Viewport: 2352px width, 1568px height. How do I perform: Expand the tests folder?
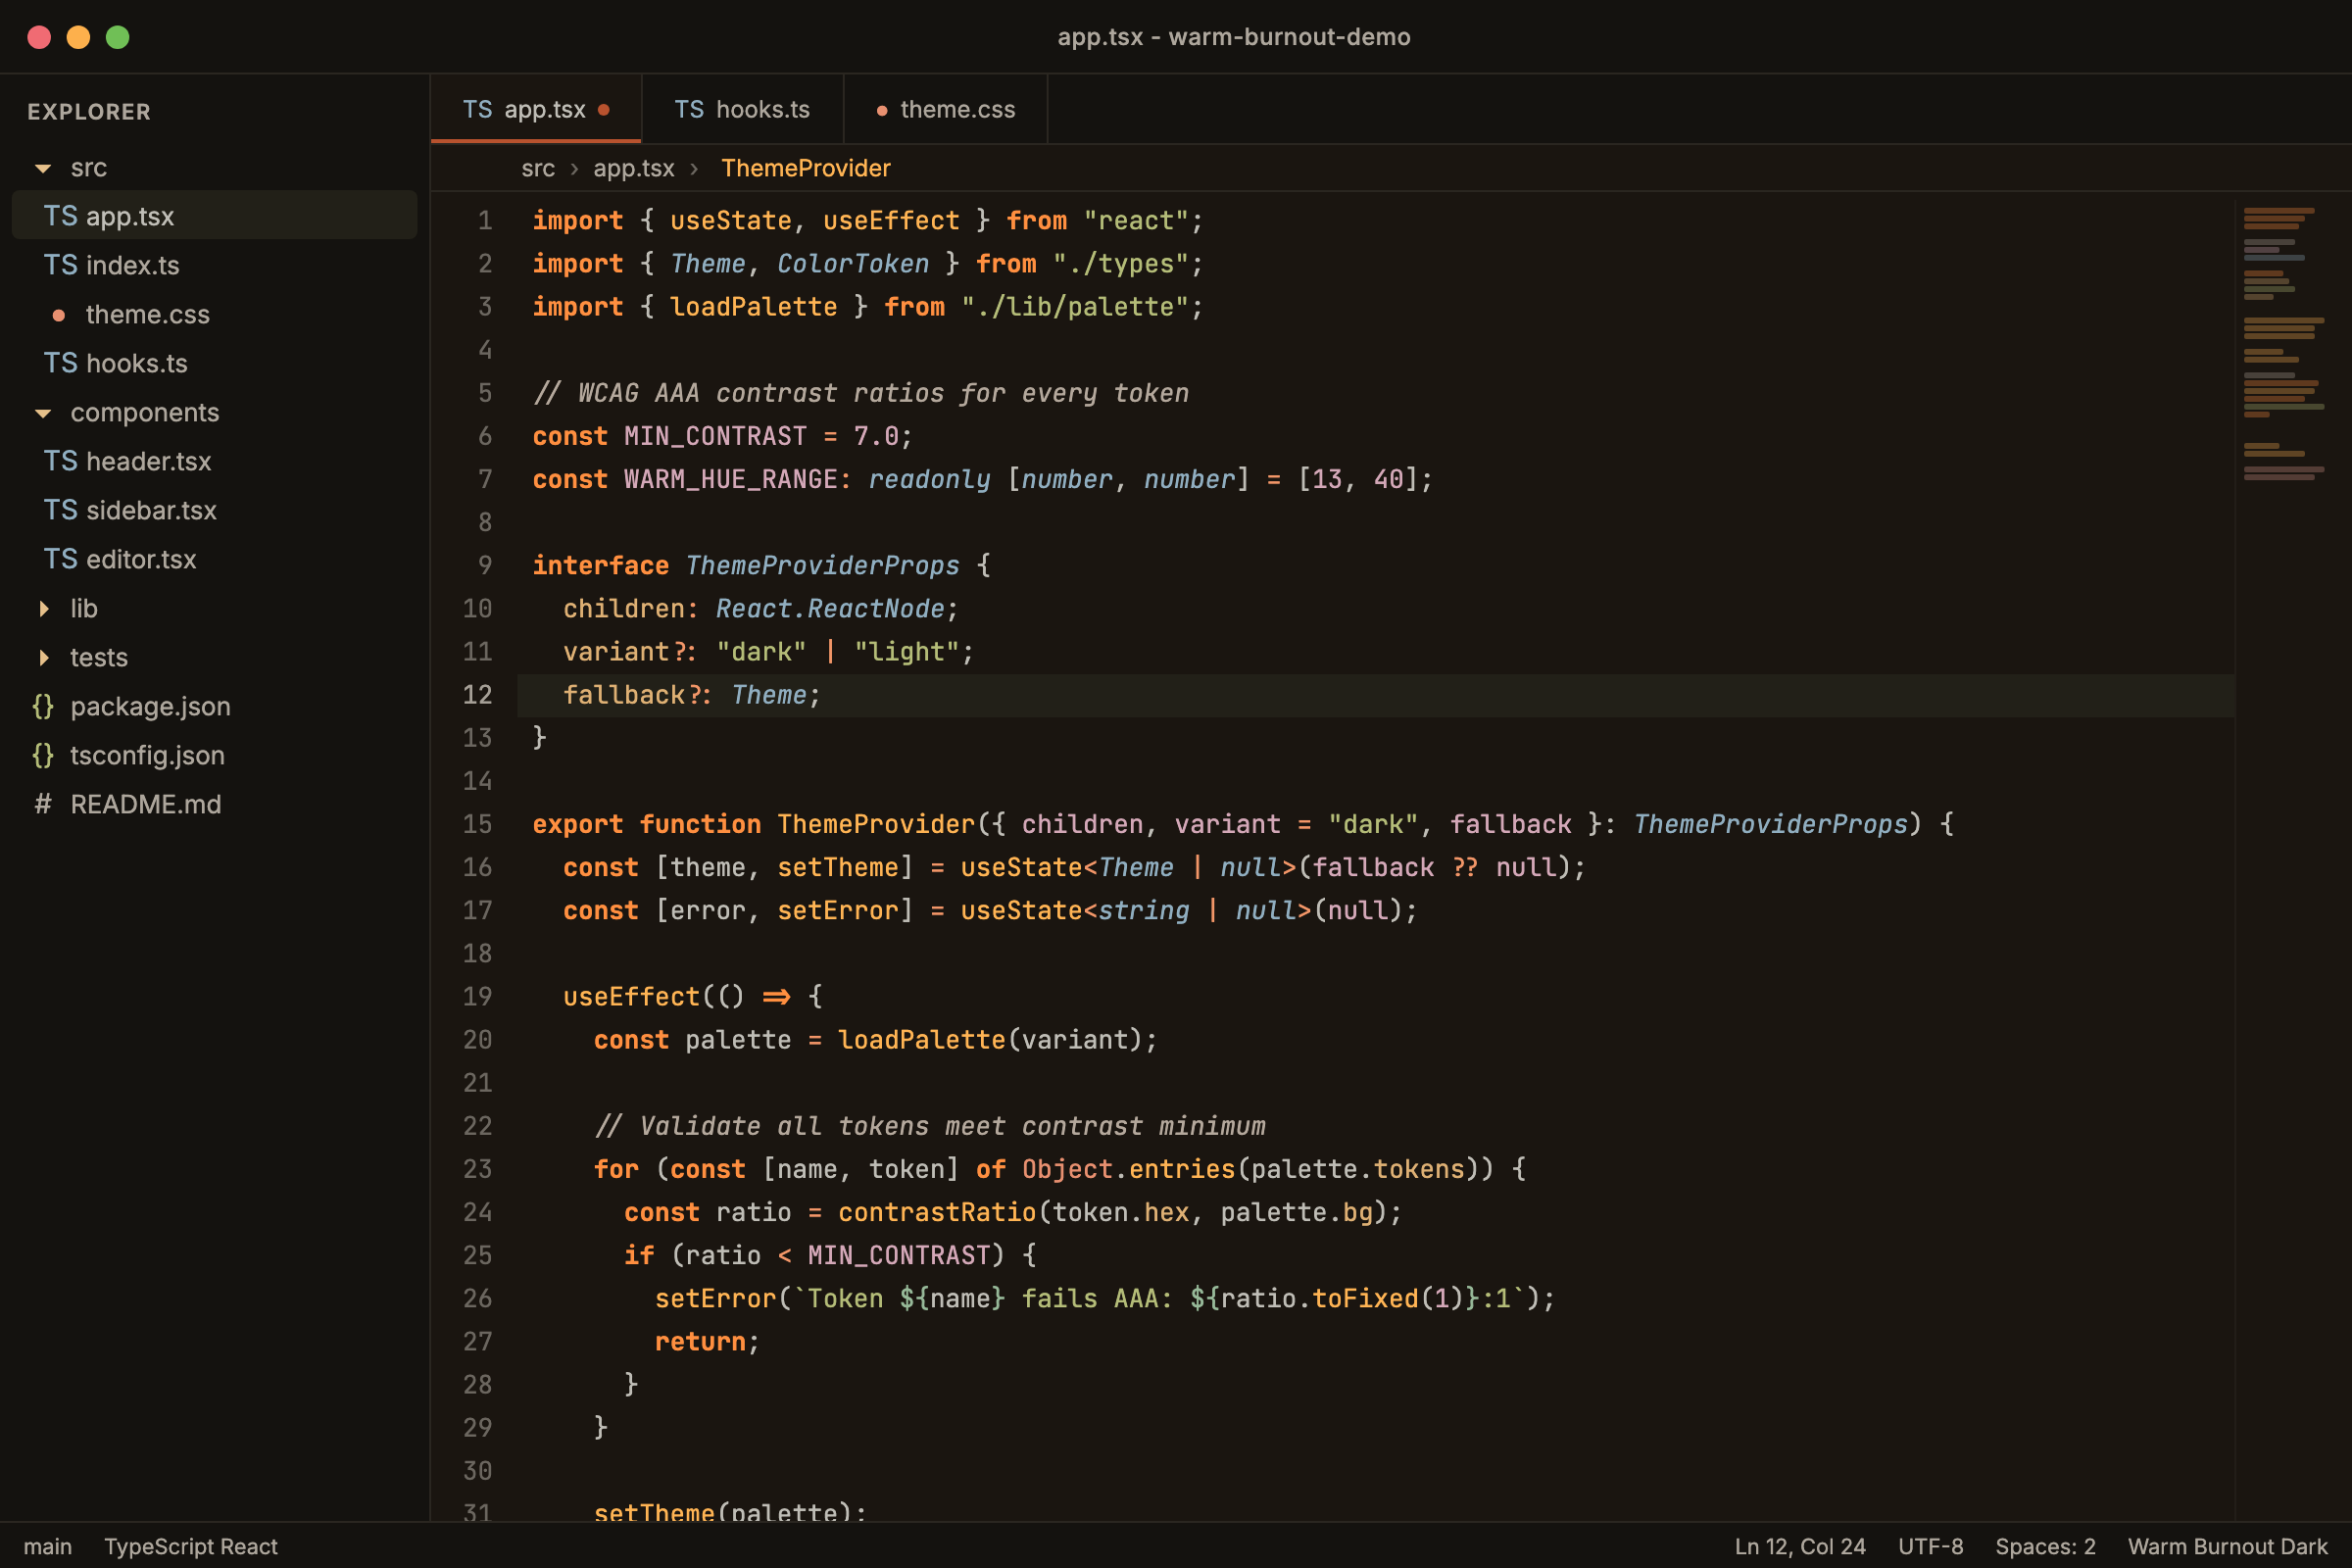[x=43, y=657]
